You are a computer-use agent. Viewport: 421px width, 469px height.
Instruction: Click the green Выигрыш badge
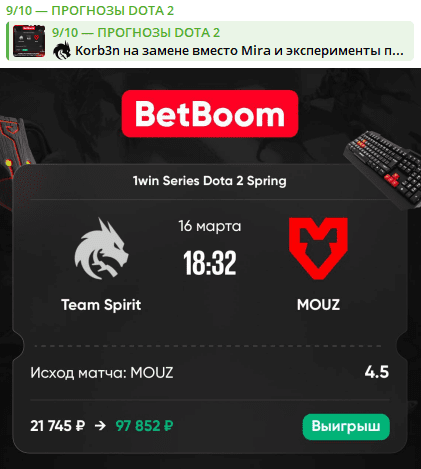(346, 427)
